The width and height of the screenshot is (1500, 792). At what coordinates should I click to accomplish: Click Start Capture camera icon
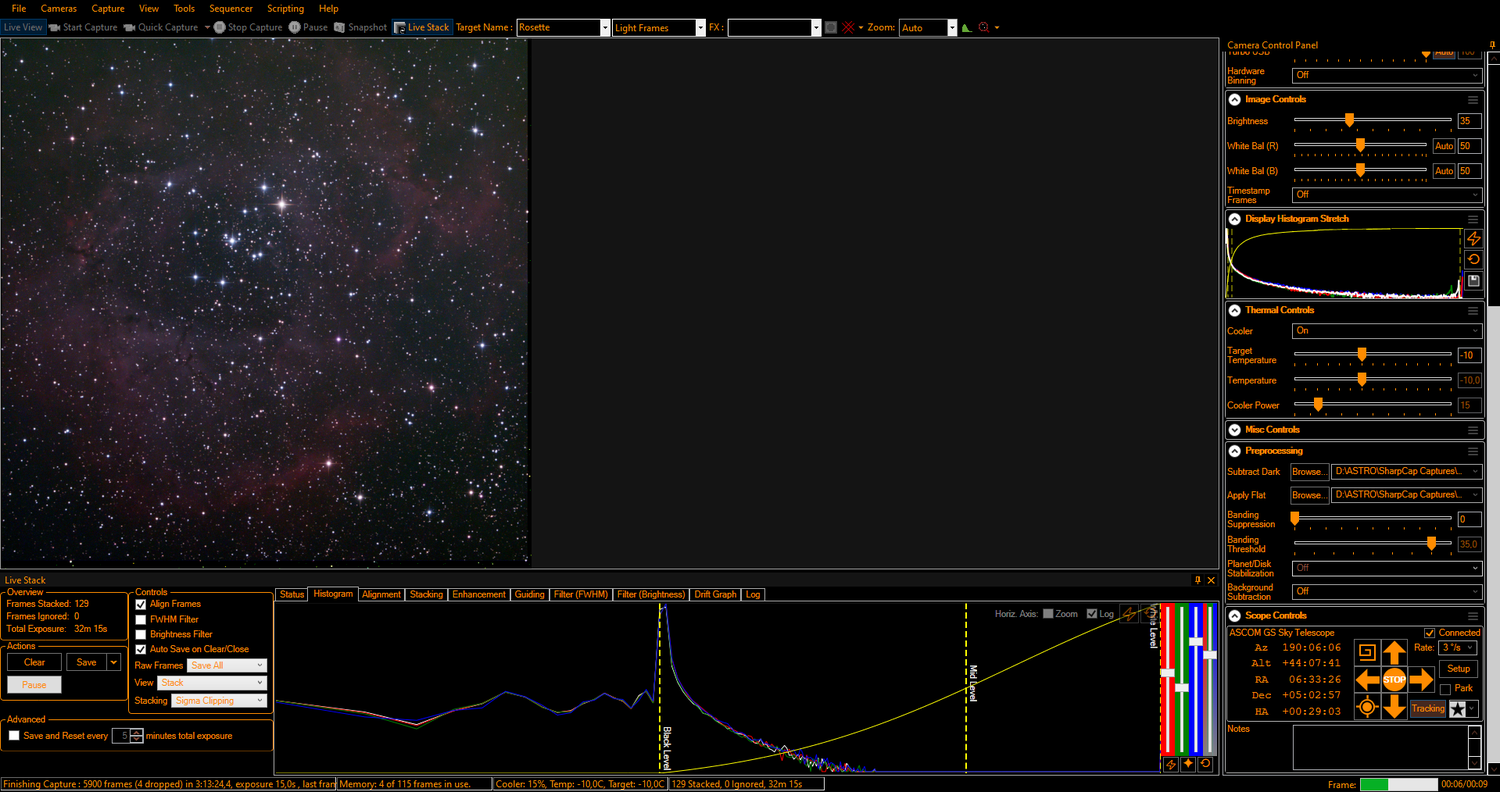coord(54,28)
